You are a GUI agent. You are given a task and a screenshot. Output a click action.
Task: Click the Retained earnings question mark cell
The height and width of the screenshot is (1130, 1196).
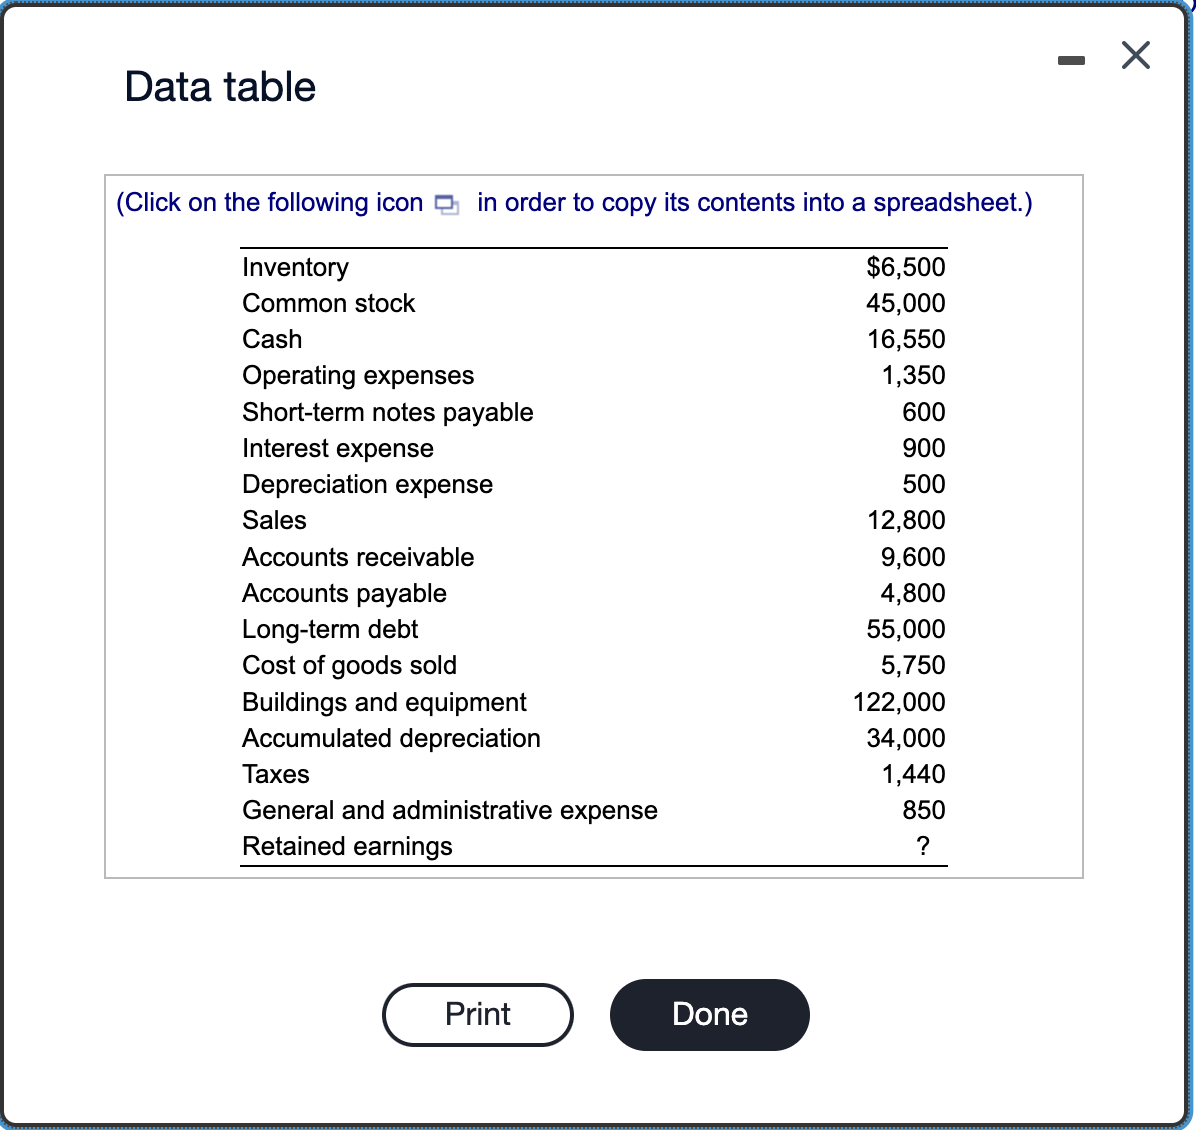tap(922, 846)
